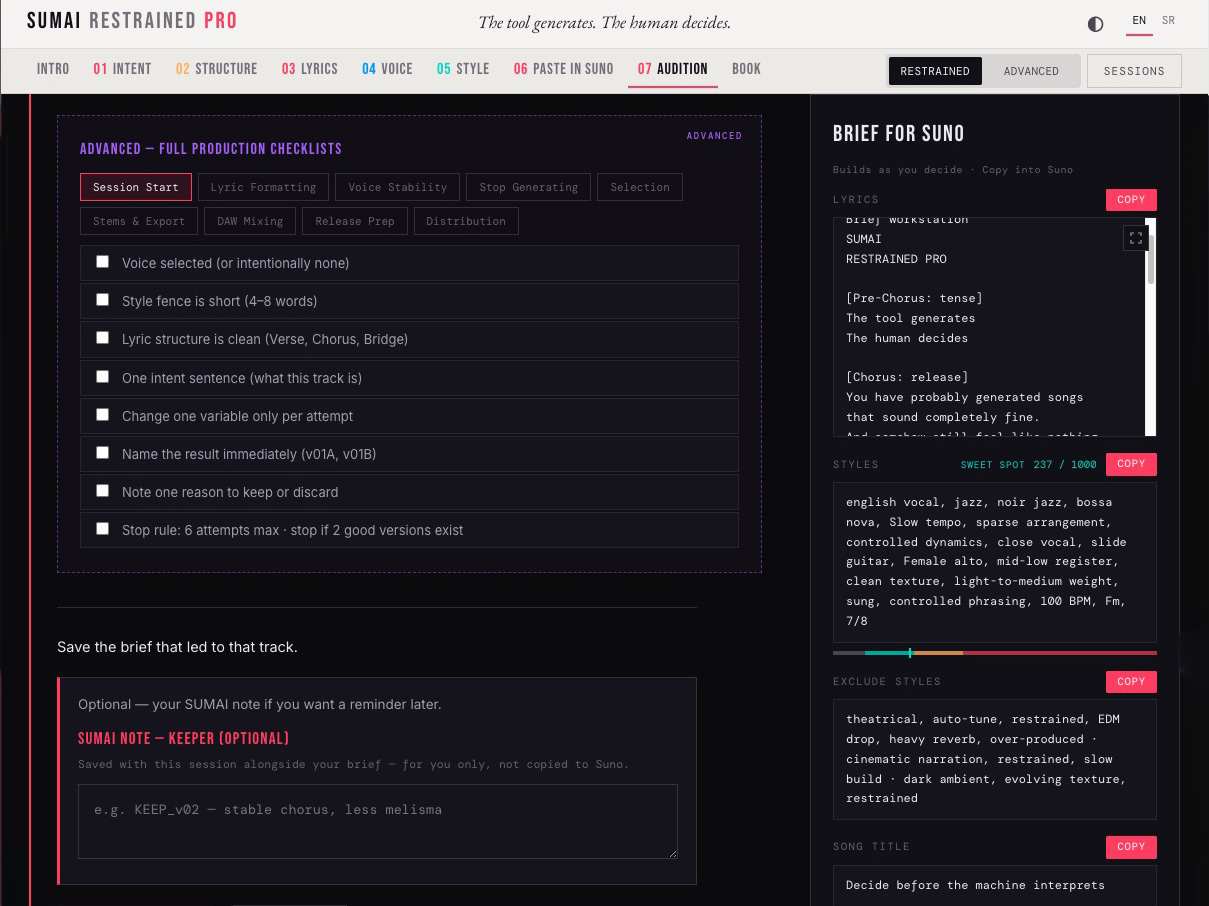The width and height of the screenshot is (1209, 906).
Task: Select the ADVANCED mode
Action: 1031,71
